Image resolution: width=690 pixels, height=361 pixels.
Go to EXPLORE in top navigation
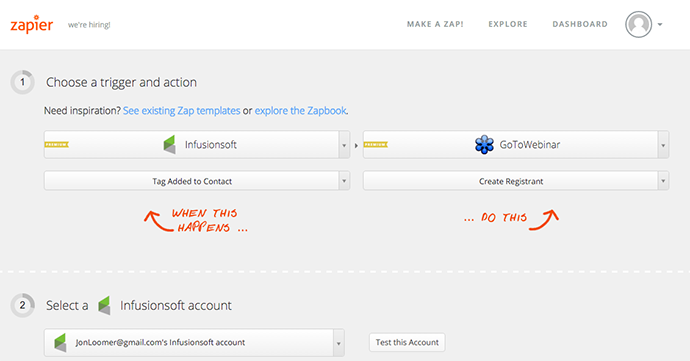pos(508,24)
